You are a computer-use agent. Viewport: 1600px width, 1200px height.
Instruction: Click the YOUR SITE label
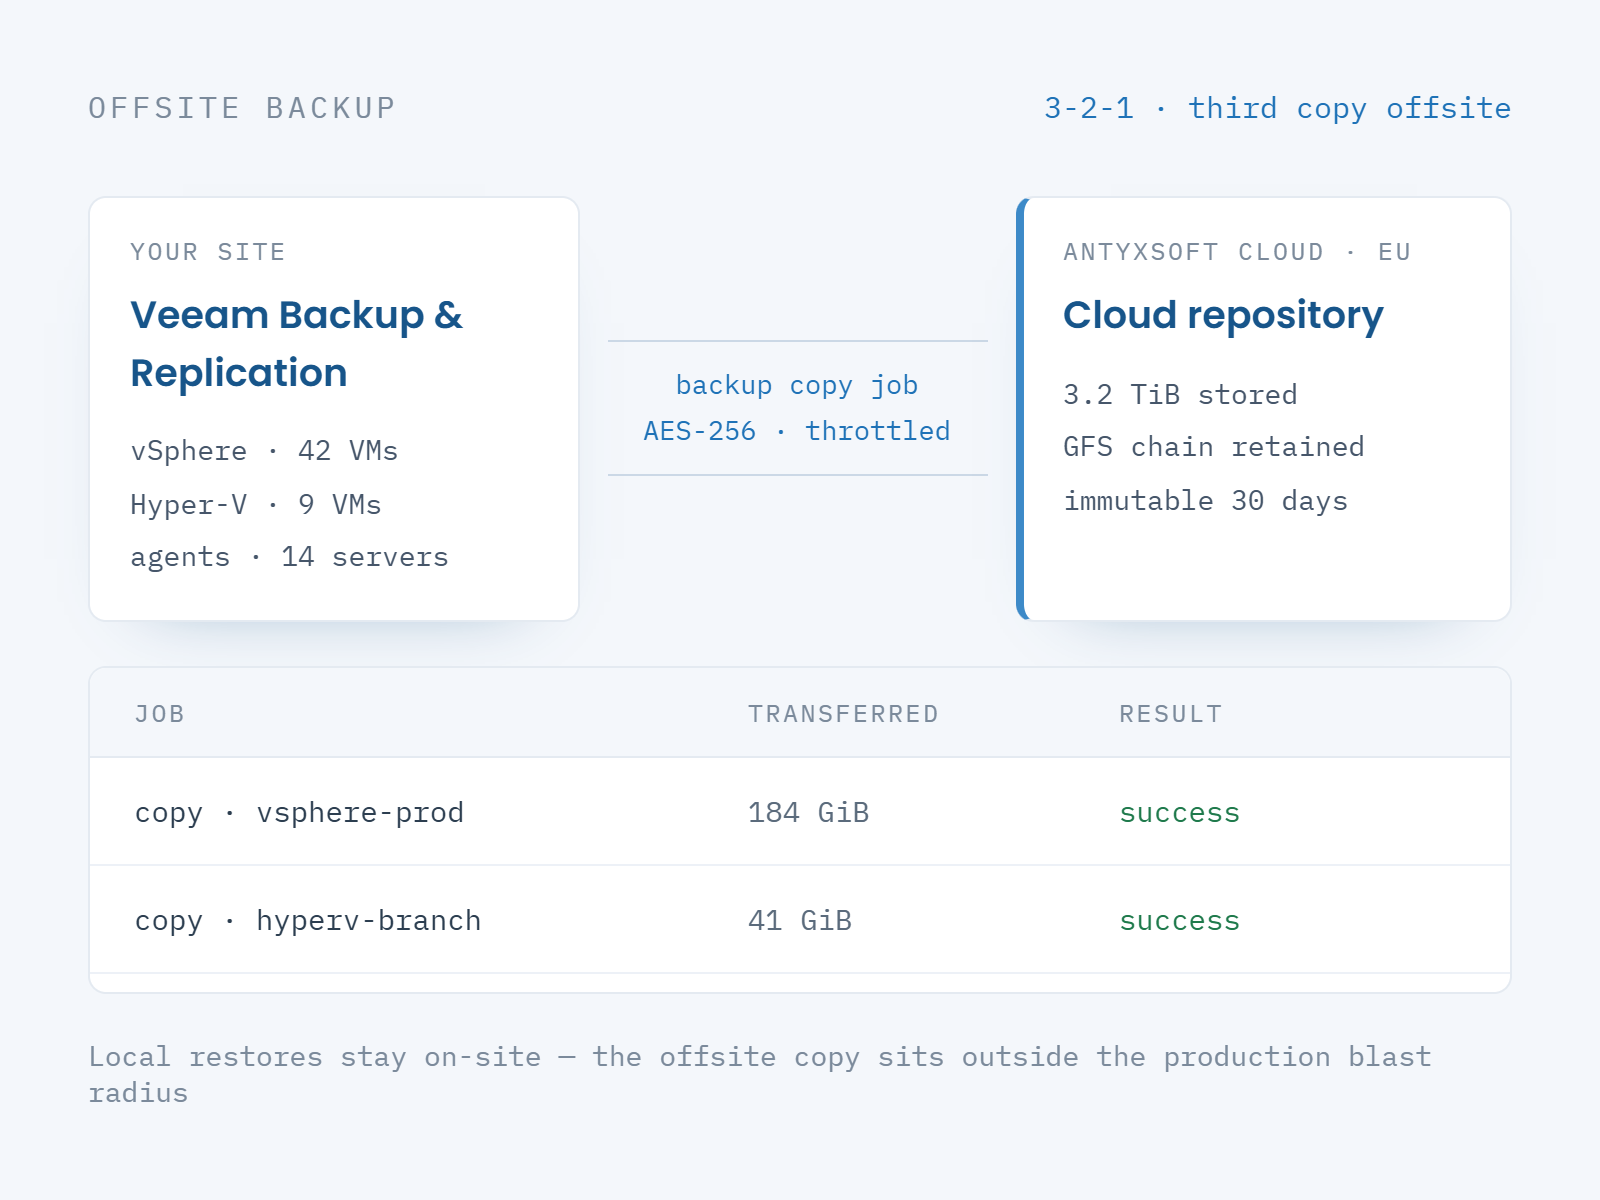click(x=208, y=252)
